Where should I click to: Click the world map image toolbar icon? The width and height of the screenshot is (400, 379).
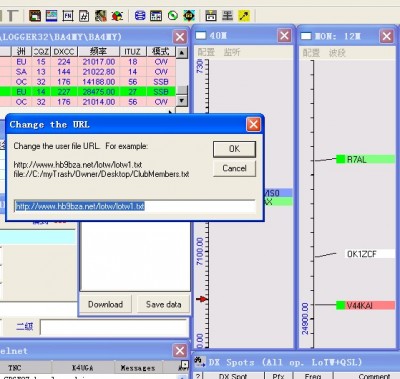[51, 16]
